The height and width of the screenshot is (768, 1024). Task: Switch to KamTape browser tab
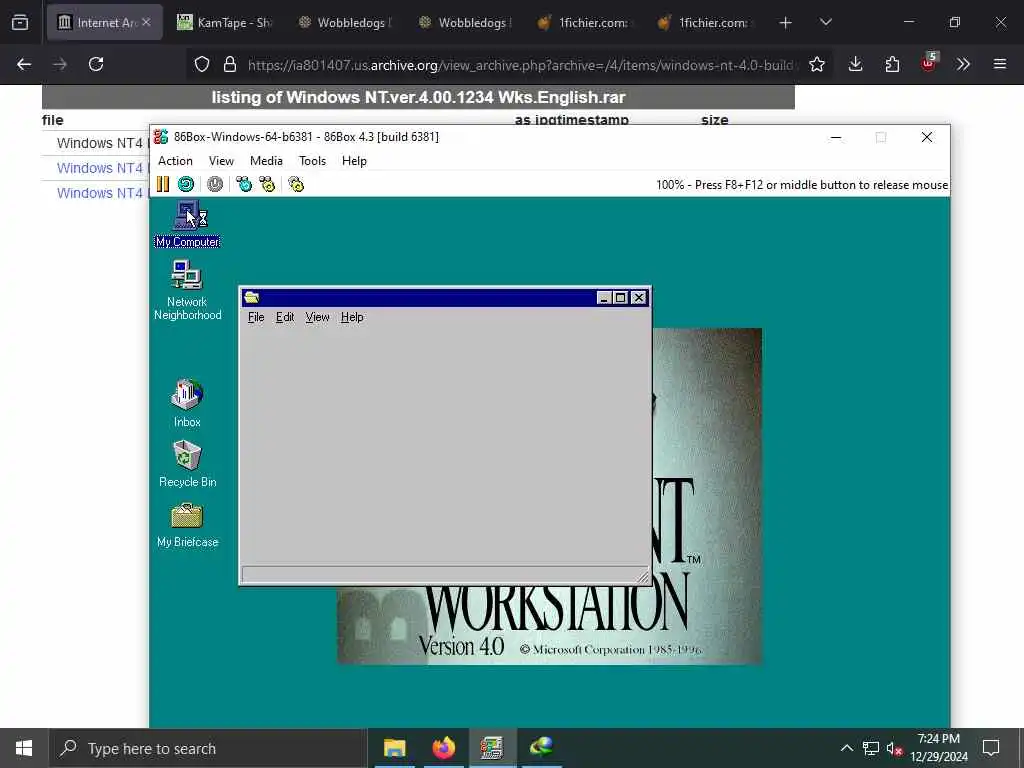(x=224, y=22)
